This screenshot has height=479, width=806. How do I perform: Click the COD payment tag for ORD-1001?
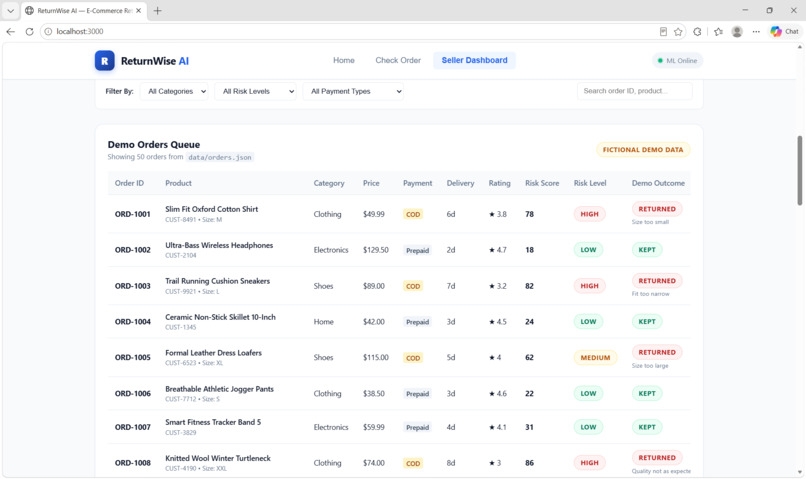[413, 214]
